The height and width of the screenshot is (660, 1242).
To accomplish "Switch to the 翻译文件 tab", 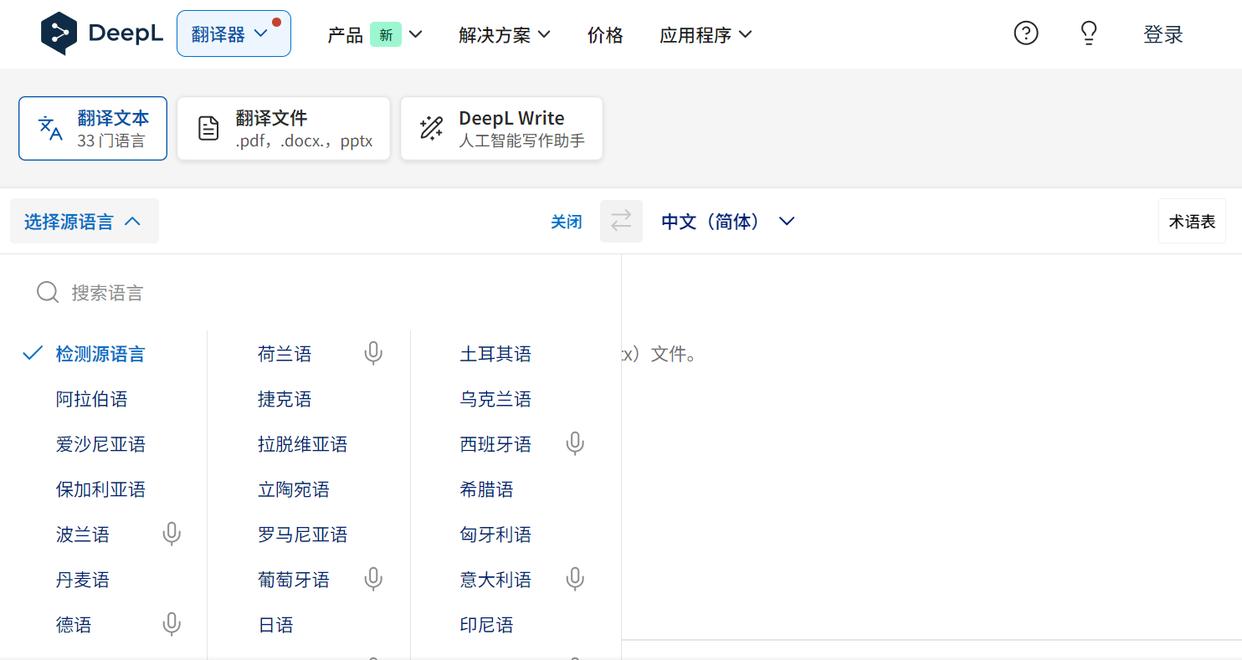I will tap(284, 128).
